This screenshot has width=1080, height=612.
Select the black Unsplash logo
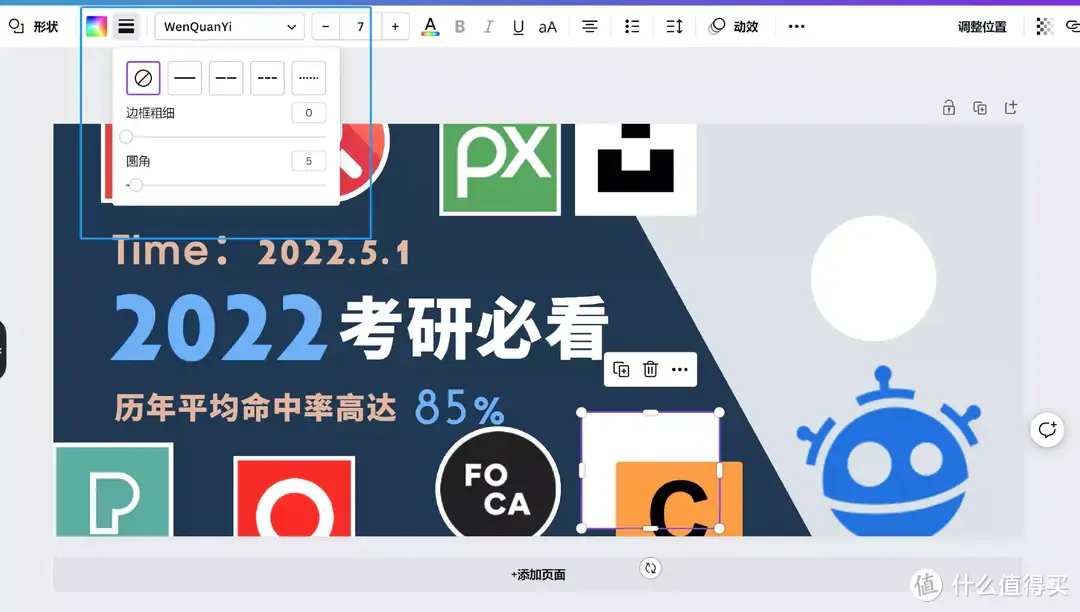tap(636, 169)
